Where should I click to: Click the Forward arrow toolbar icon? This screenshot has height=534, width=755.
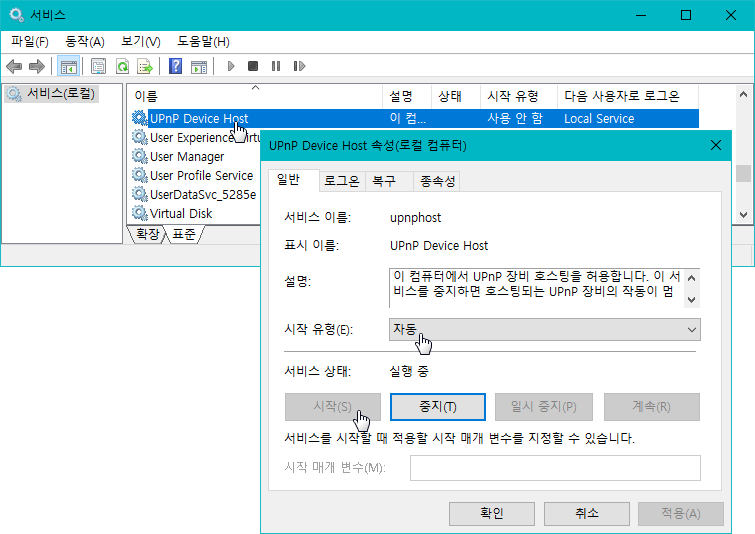click(37, 66)
